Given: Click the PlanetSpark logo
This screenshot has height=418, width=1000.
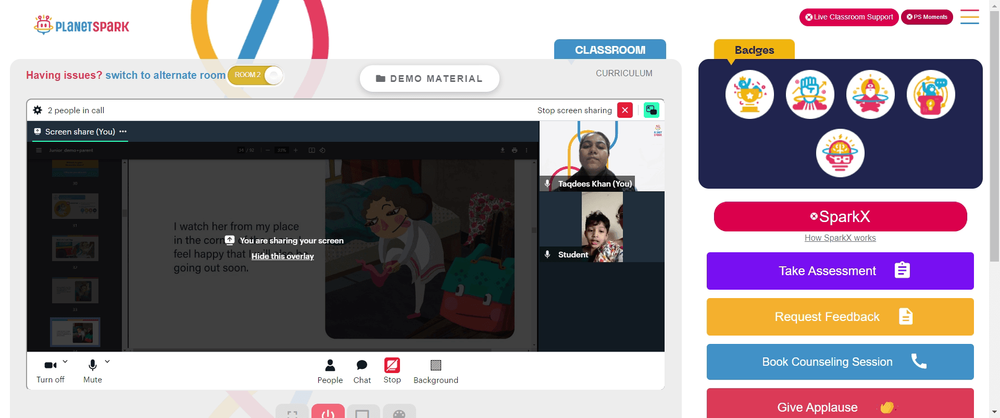Looking at the screenshot, I should coord(82,26).
